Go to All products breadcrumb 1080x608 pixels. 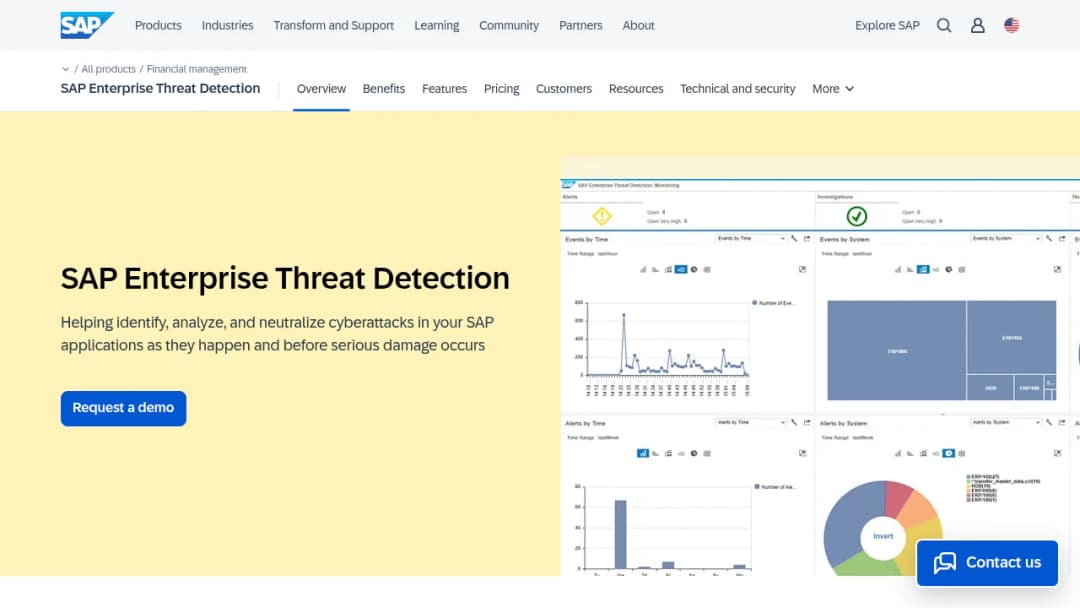click(108, 69)
